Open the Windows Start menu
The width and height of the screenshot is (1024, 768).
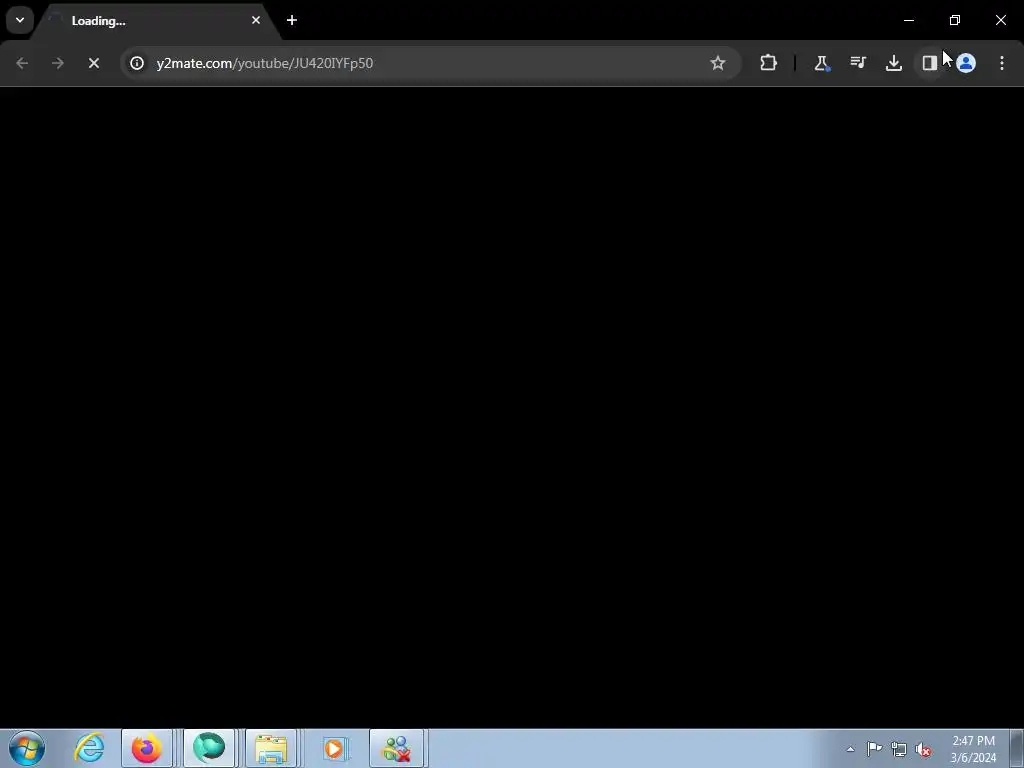click(x=27, y=748)
